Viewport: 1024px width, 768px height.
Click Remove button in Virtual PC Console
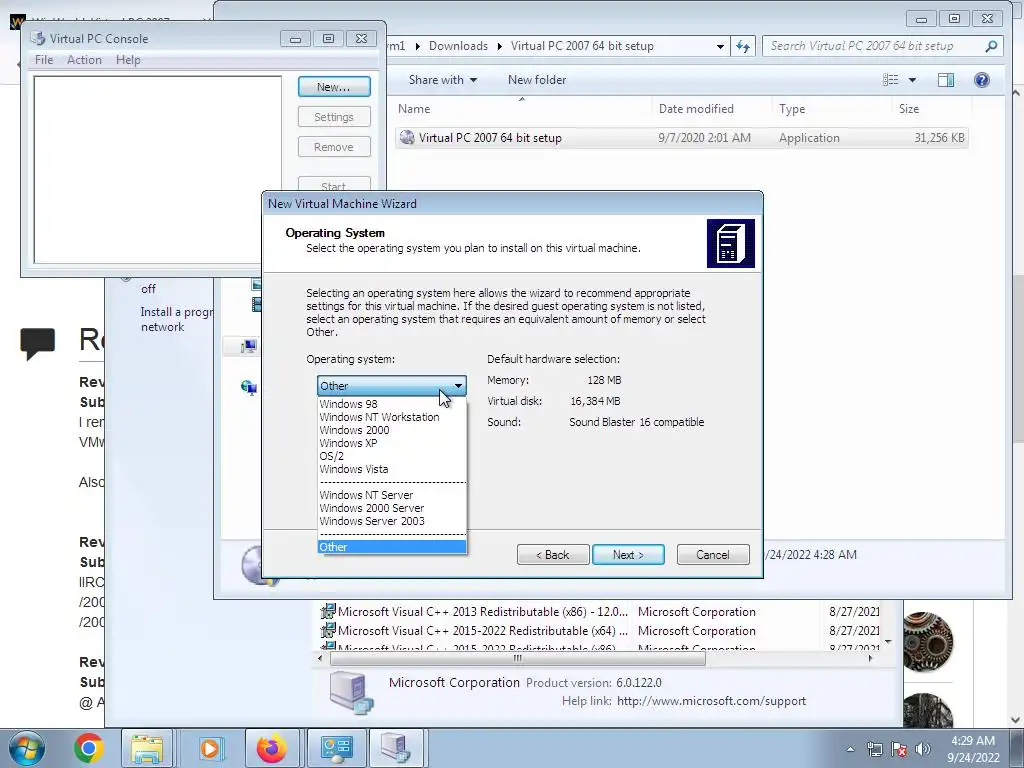334,147
